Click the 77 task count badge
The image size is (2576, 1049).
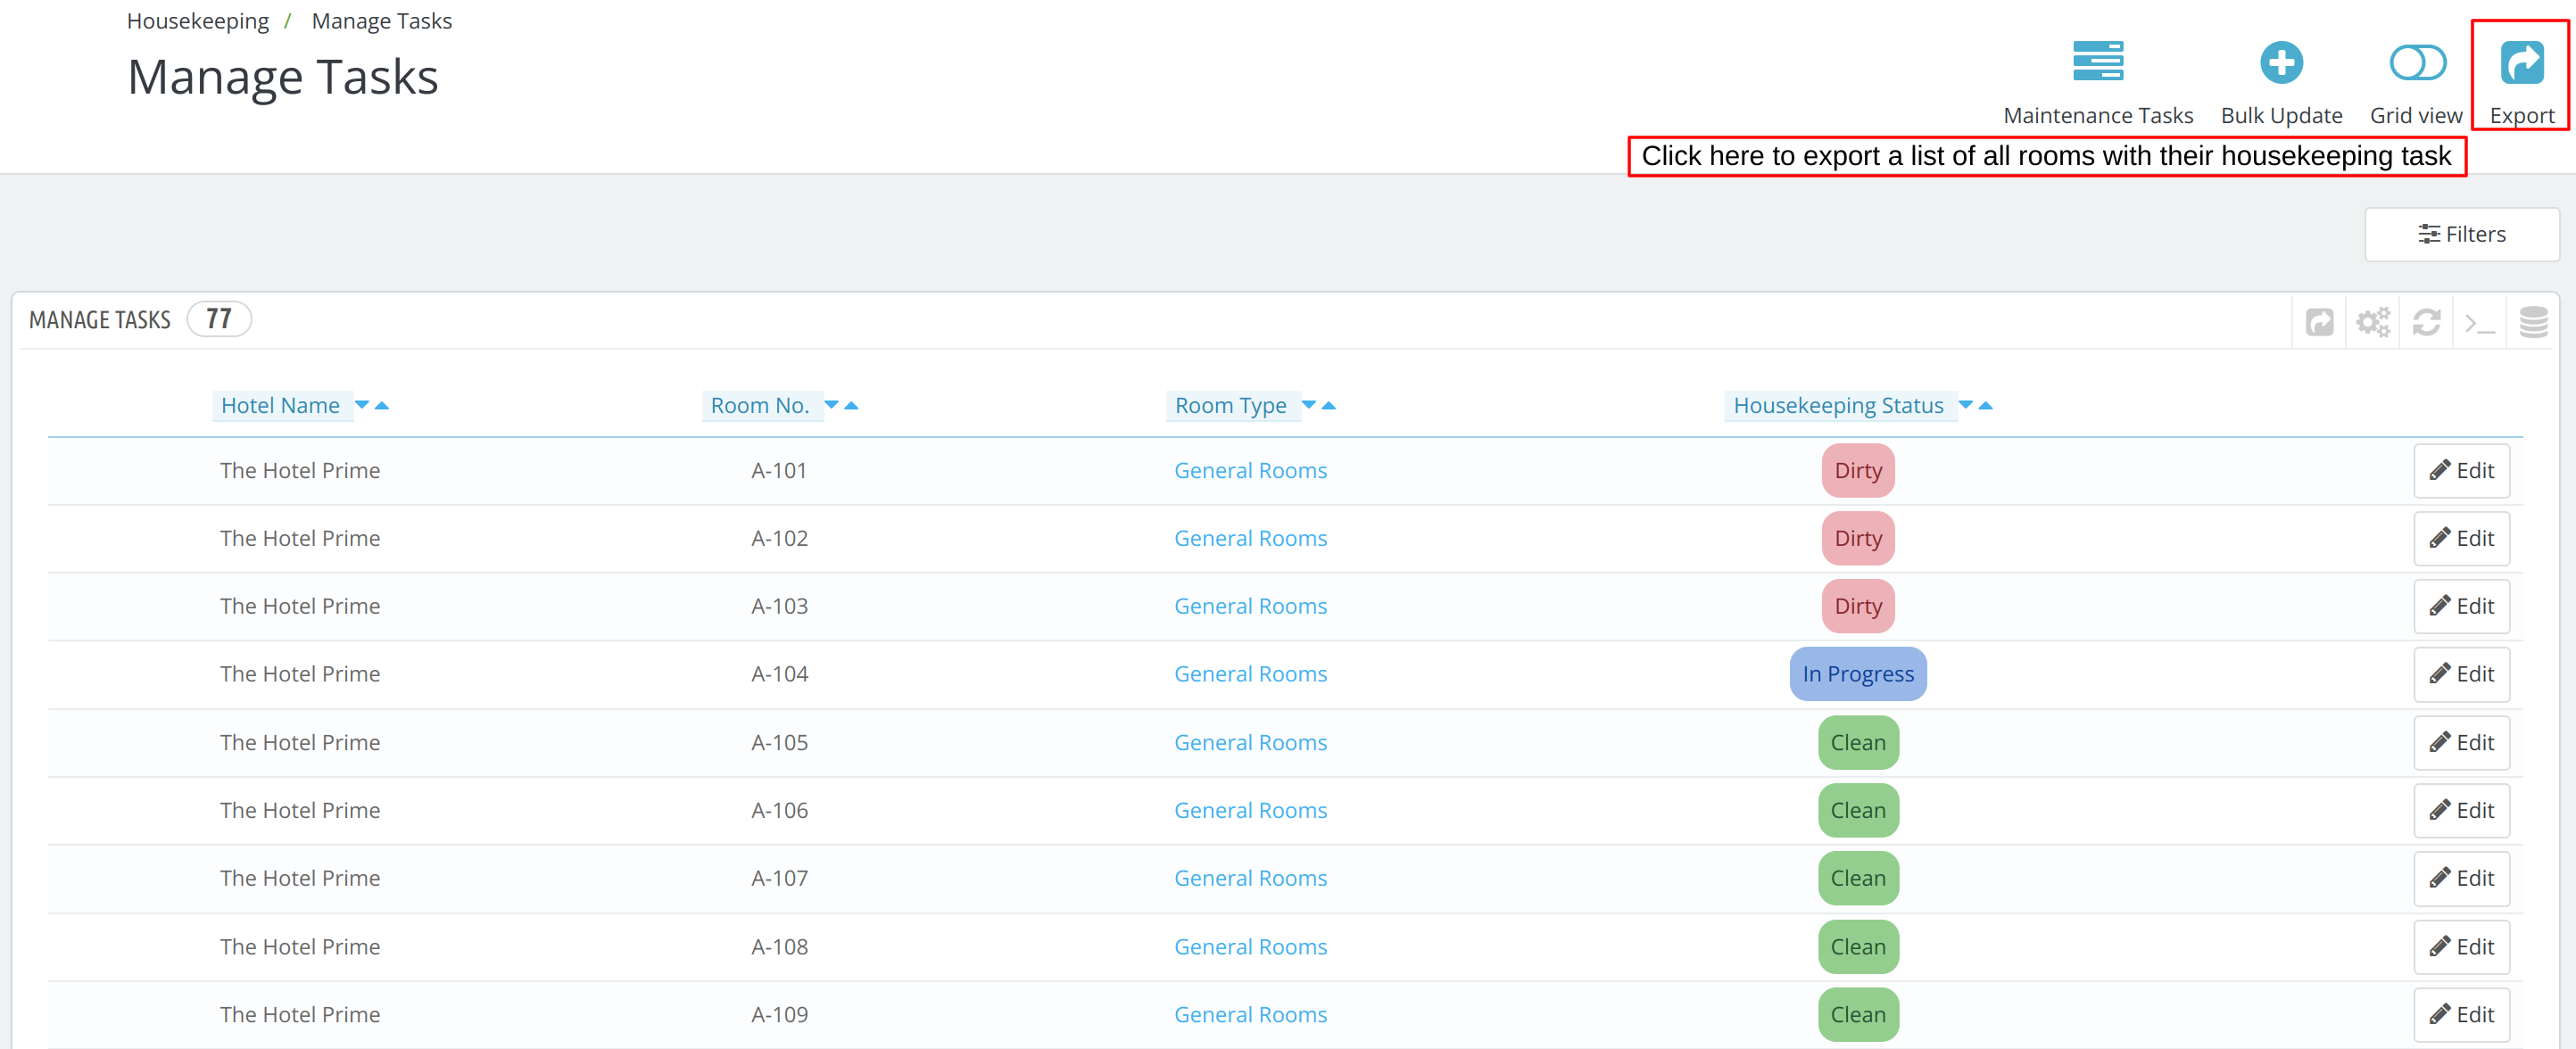[219, 319]
